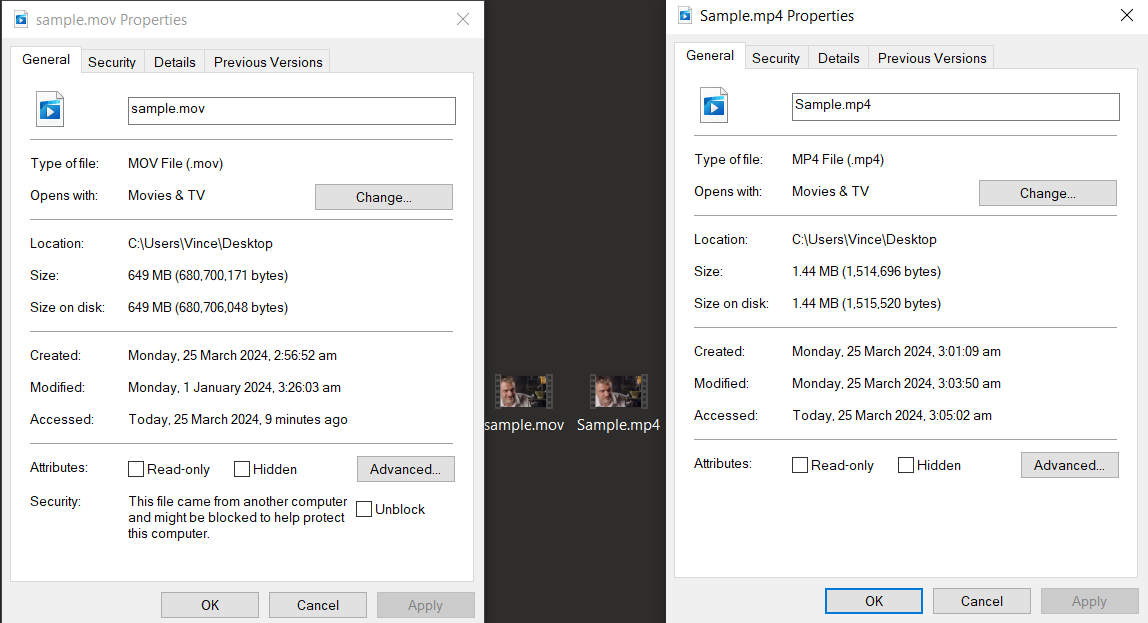Open the Details tab for sample.mov
This screenshot has width=1148, height=623.
point(174,61)
